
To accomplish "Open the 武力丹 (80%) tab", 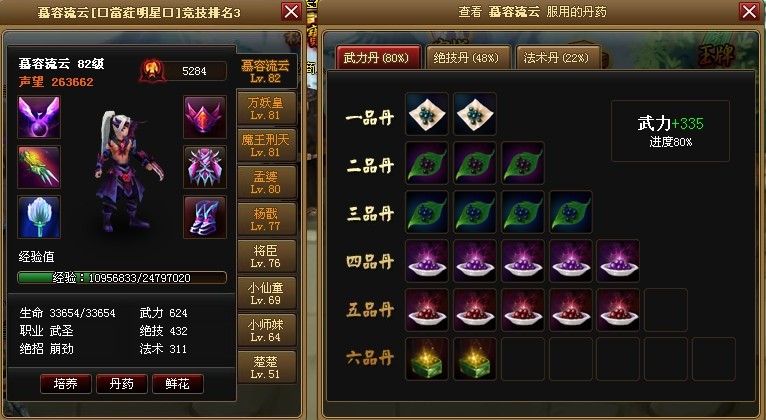I will point(378,58).
